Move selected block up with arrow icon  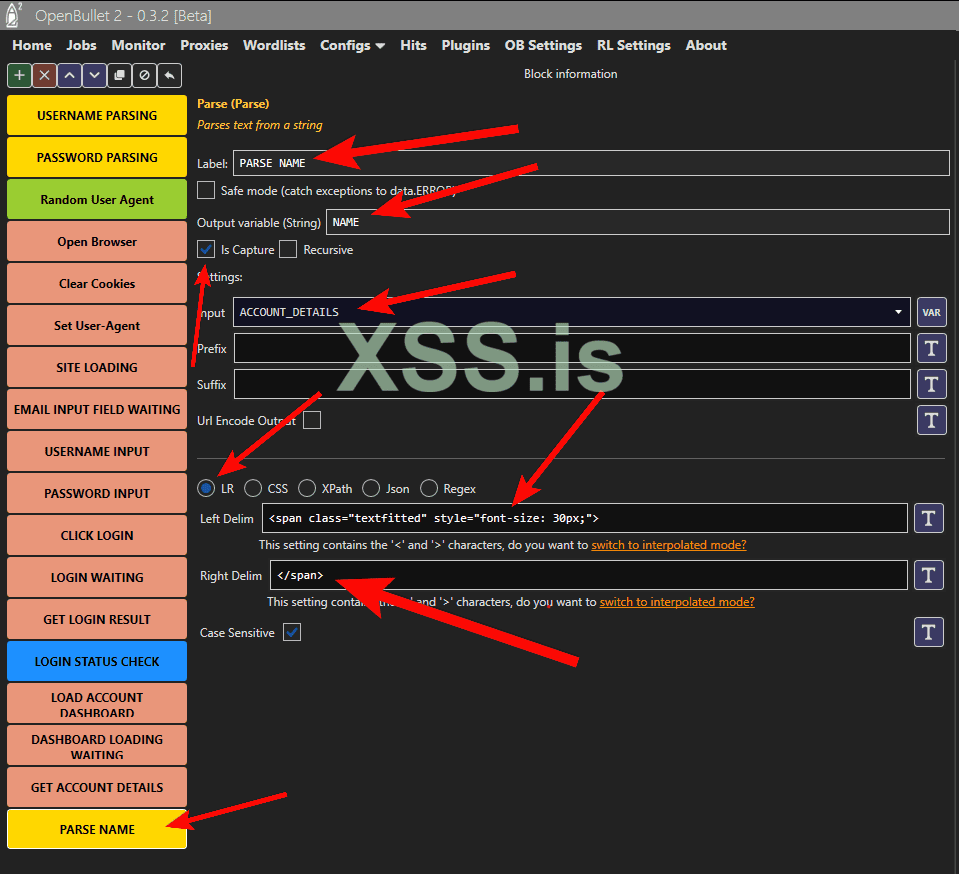(x=70, y=75)
